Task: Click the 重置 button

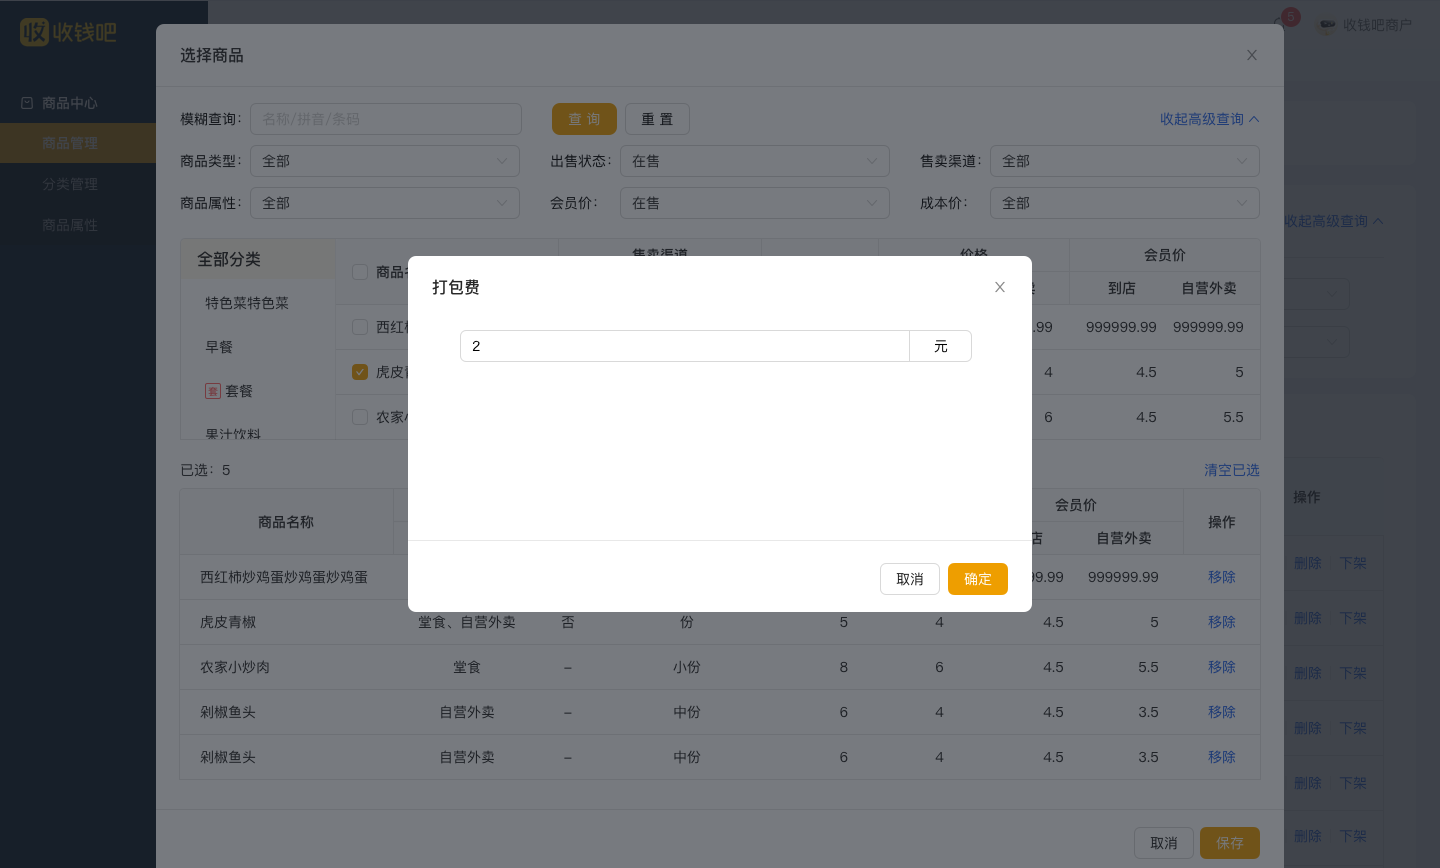Action: click(x=657, y=119)
